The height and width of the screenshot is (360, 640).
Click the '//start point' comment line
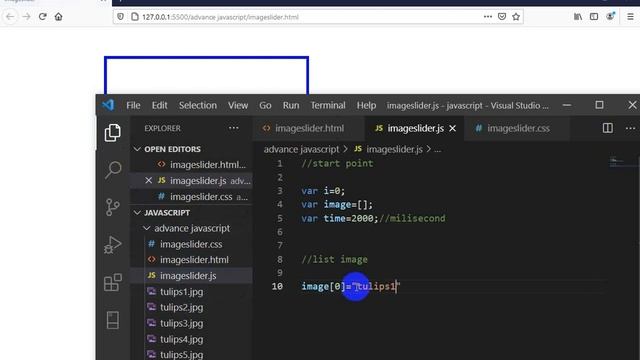coord(337,164)
